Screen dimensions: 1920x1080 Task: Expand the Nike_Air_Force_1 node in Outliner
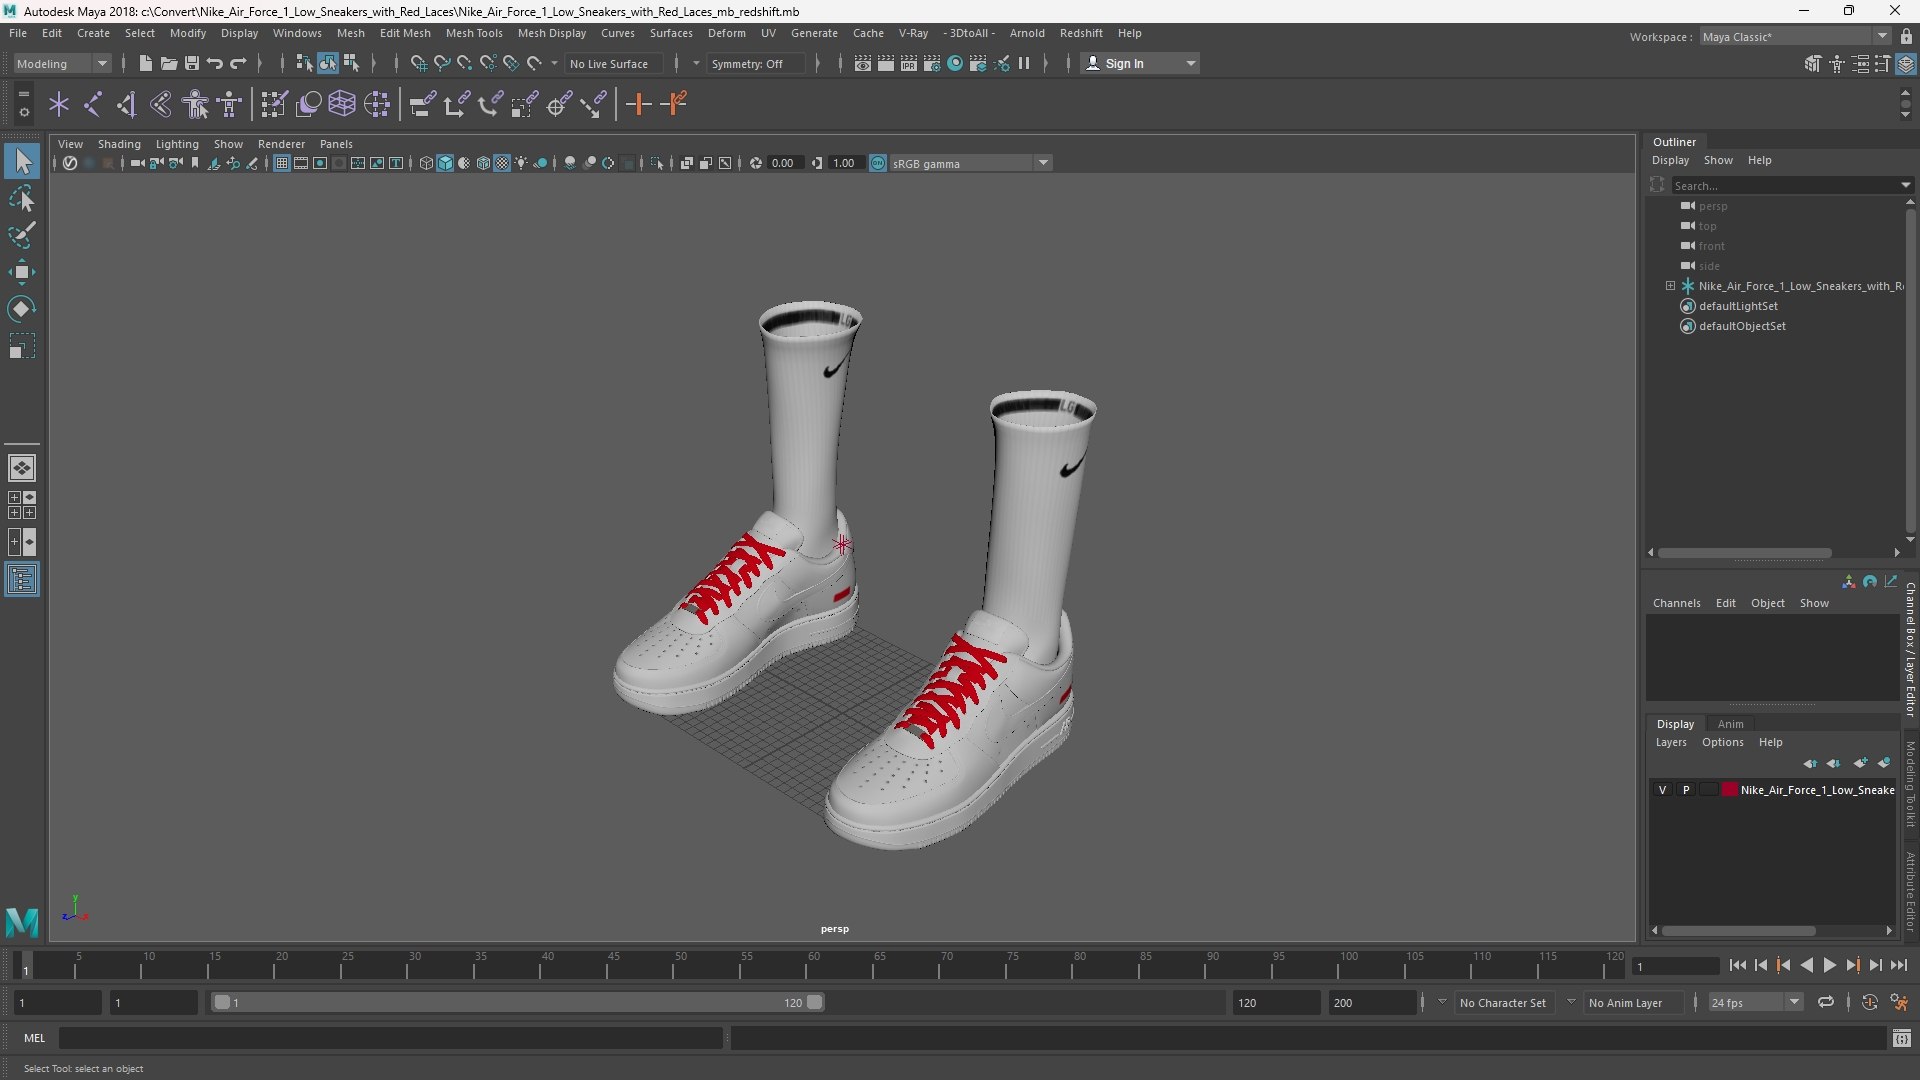[1670, 286]
